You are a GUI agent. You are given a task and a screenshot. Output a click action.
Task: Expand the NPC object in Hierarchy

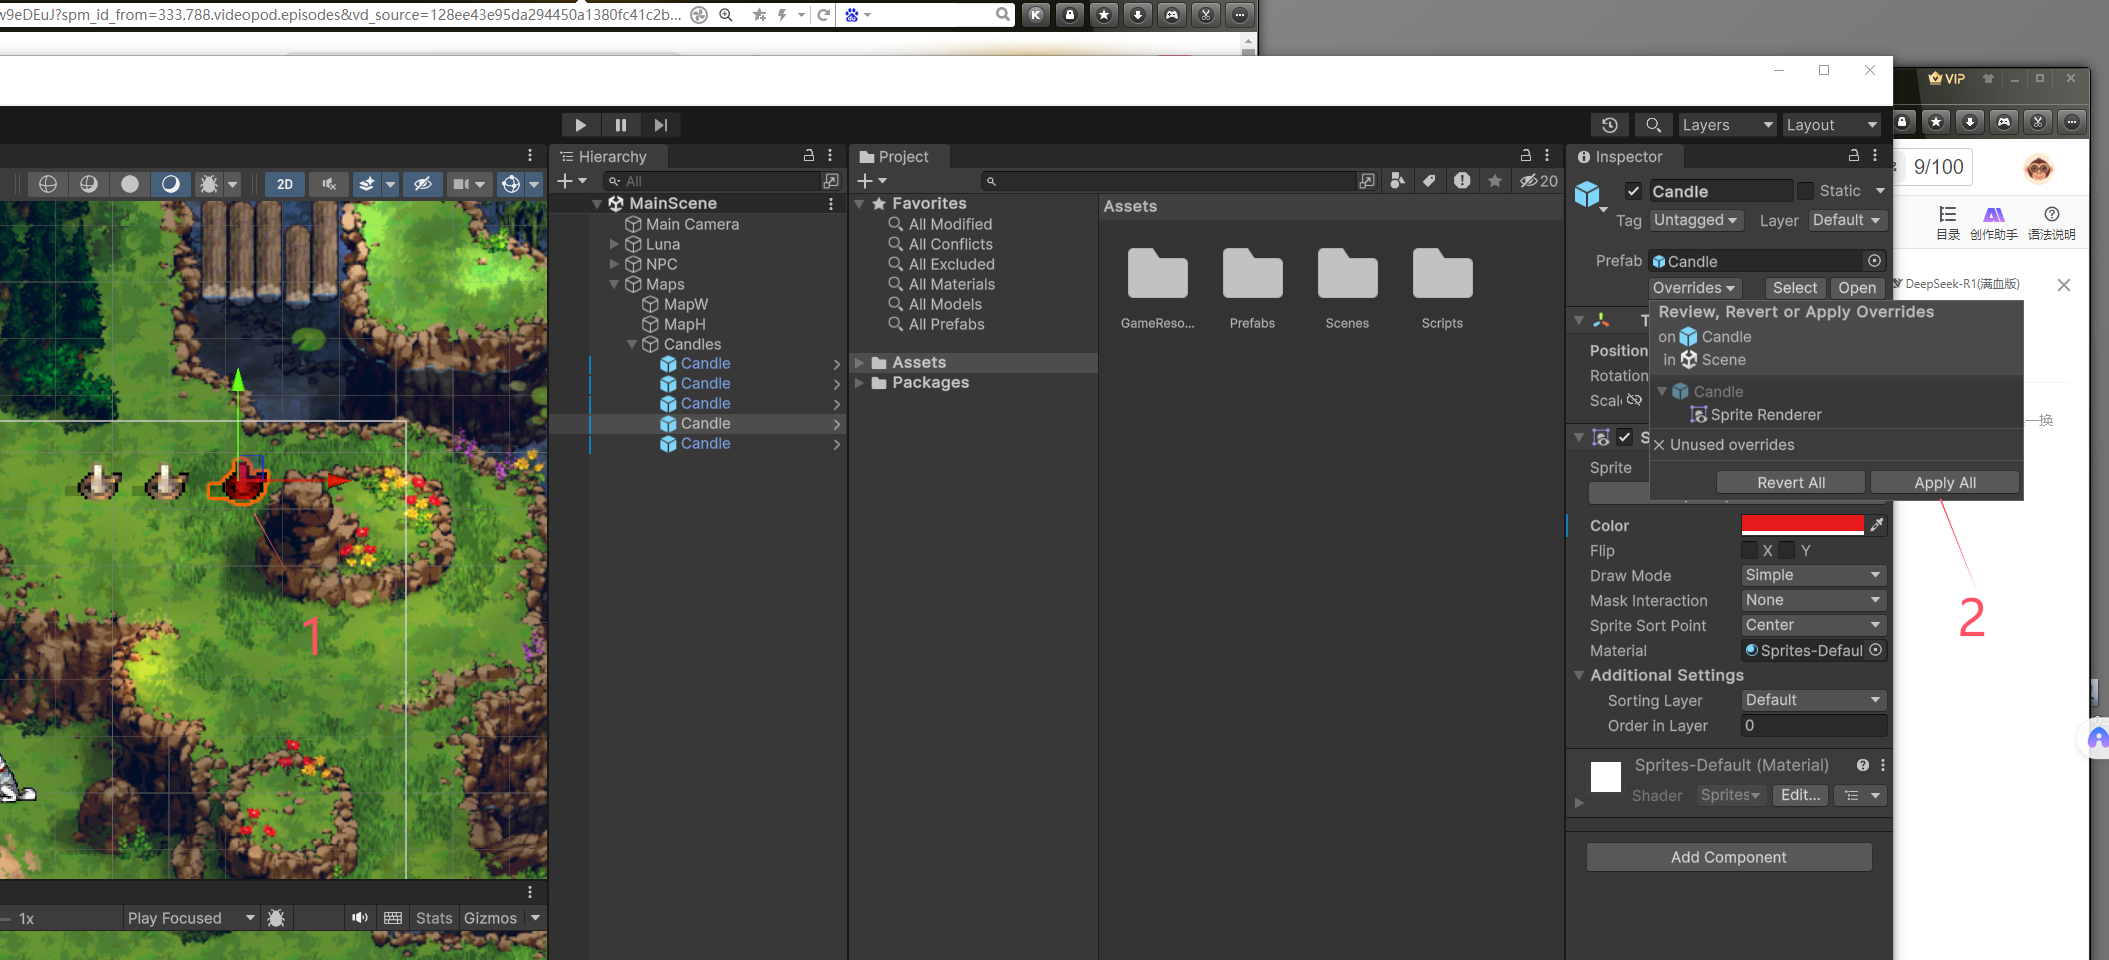(x=614, y=264)
